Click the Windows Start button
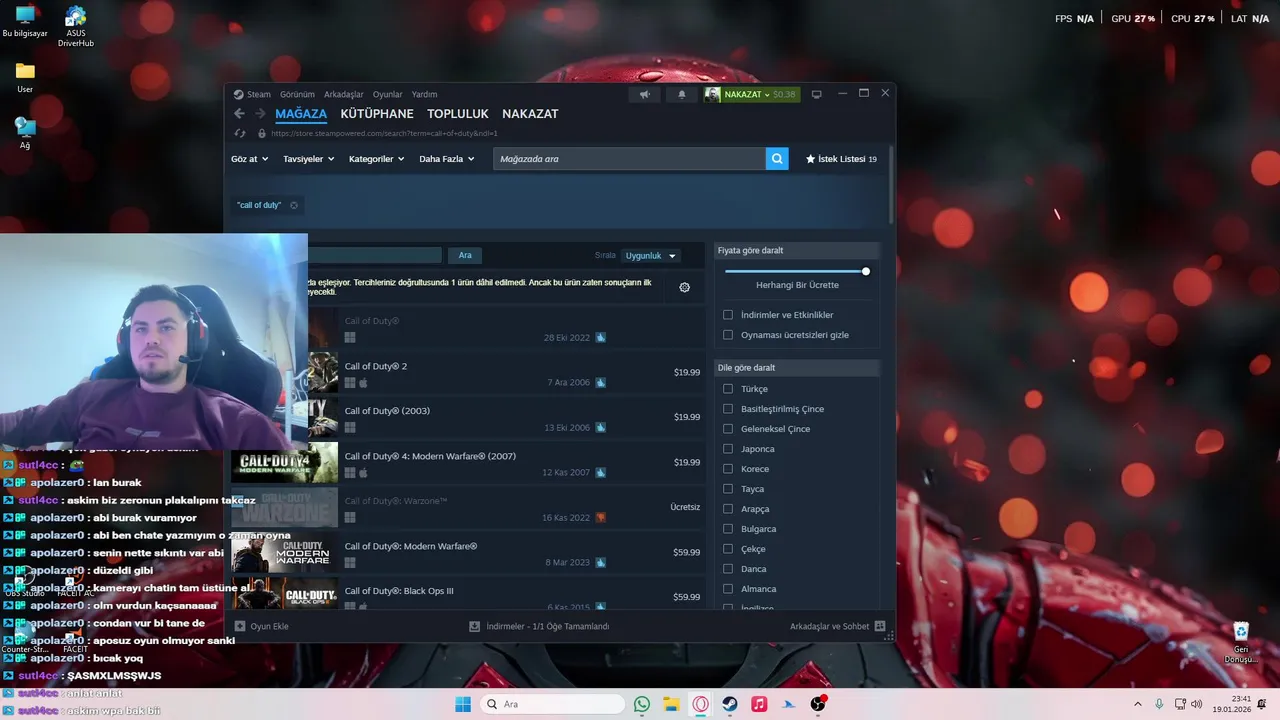 pos(463,704)
